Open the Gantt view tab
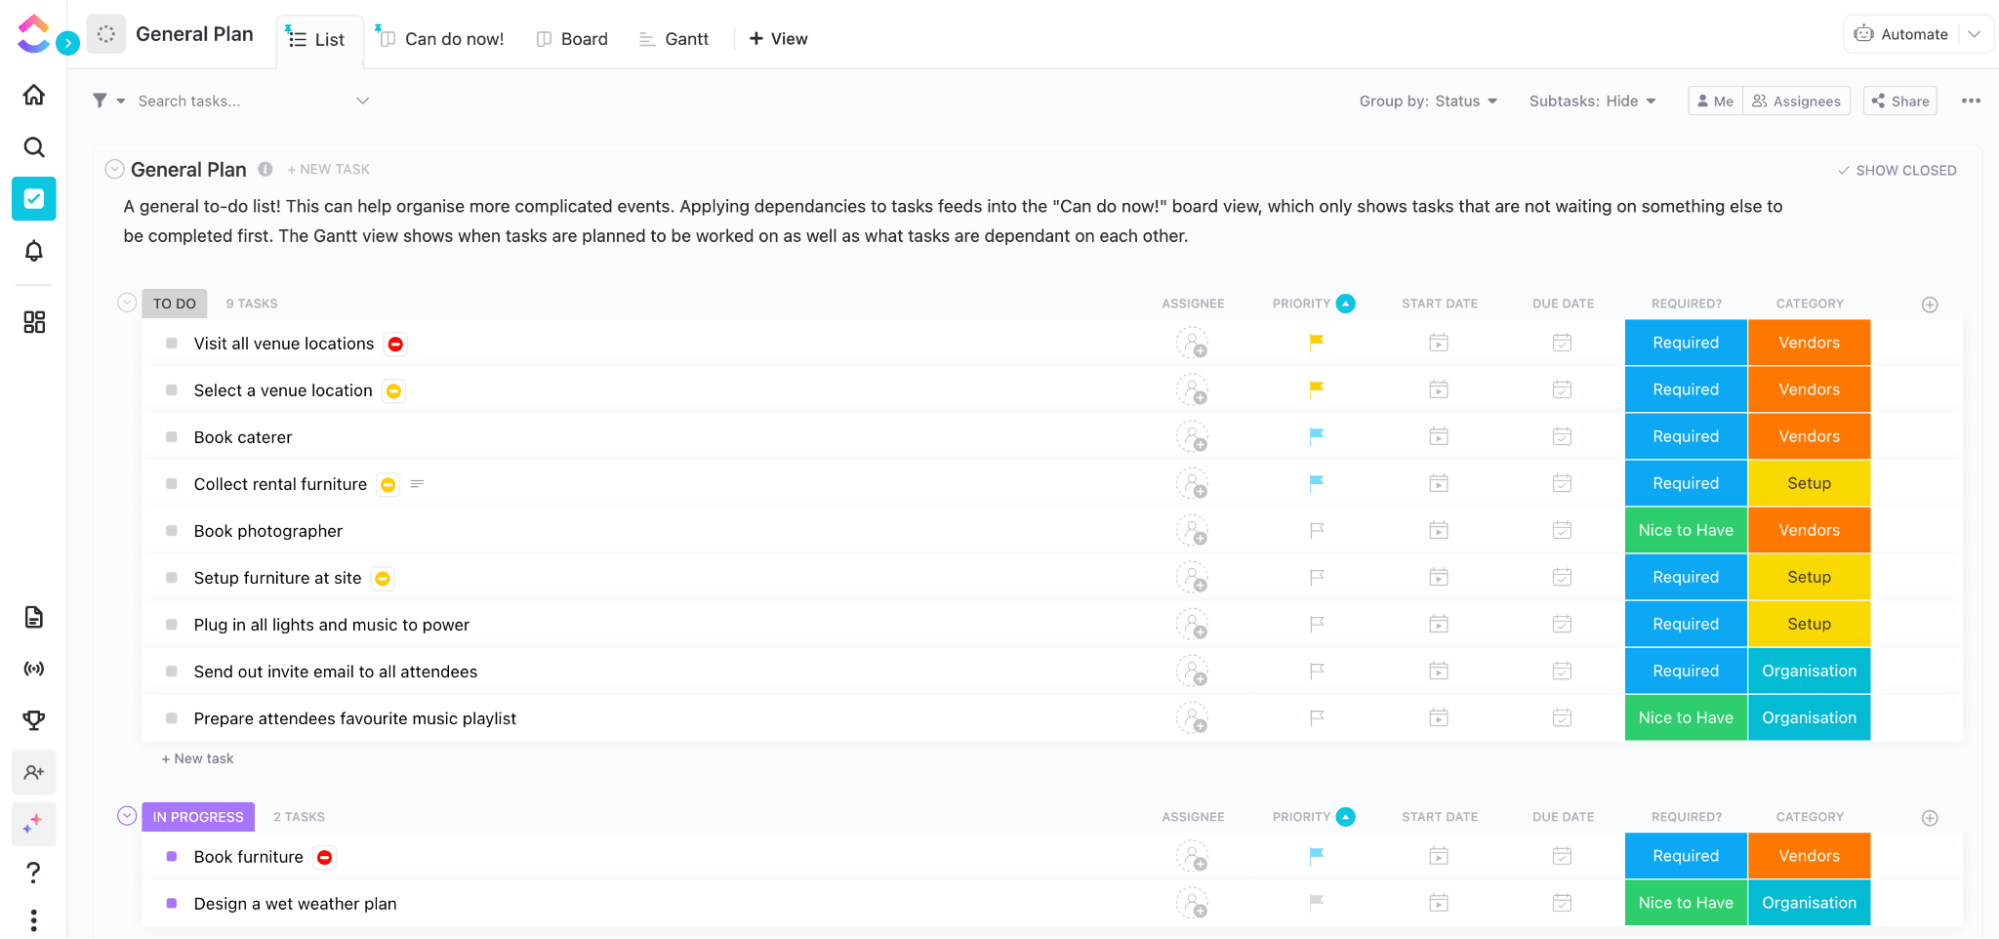 point(674,38)
